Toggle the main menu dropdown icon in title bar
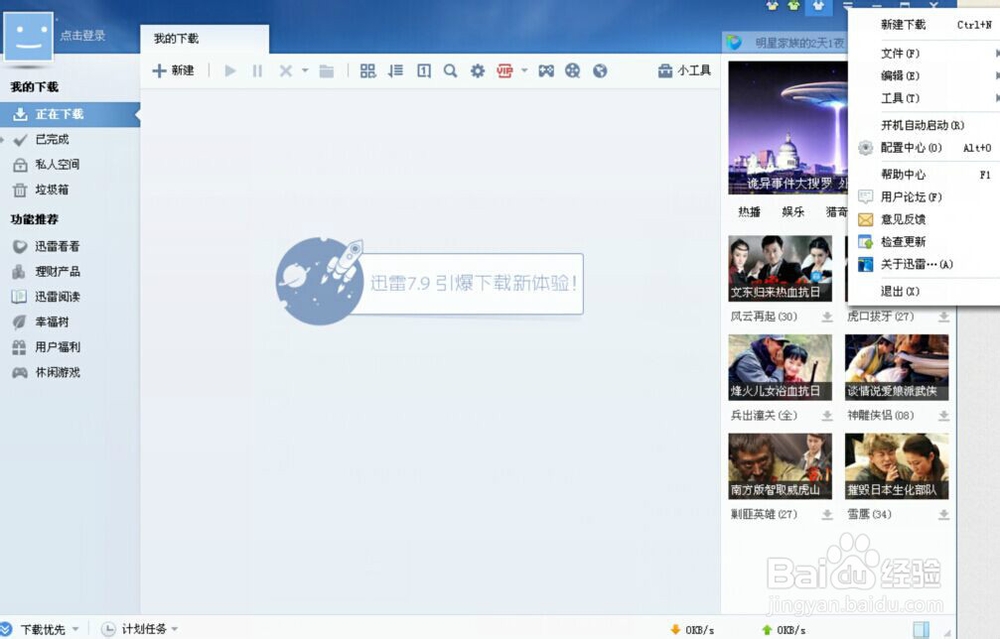1000x639 pixels. (x=848, y=6)
